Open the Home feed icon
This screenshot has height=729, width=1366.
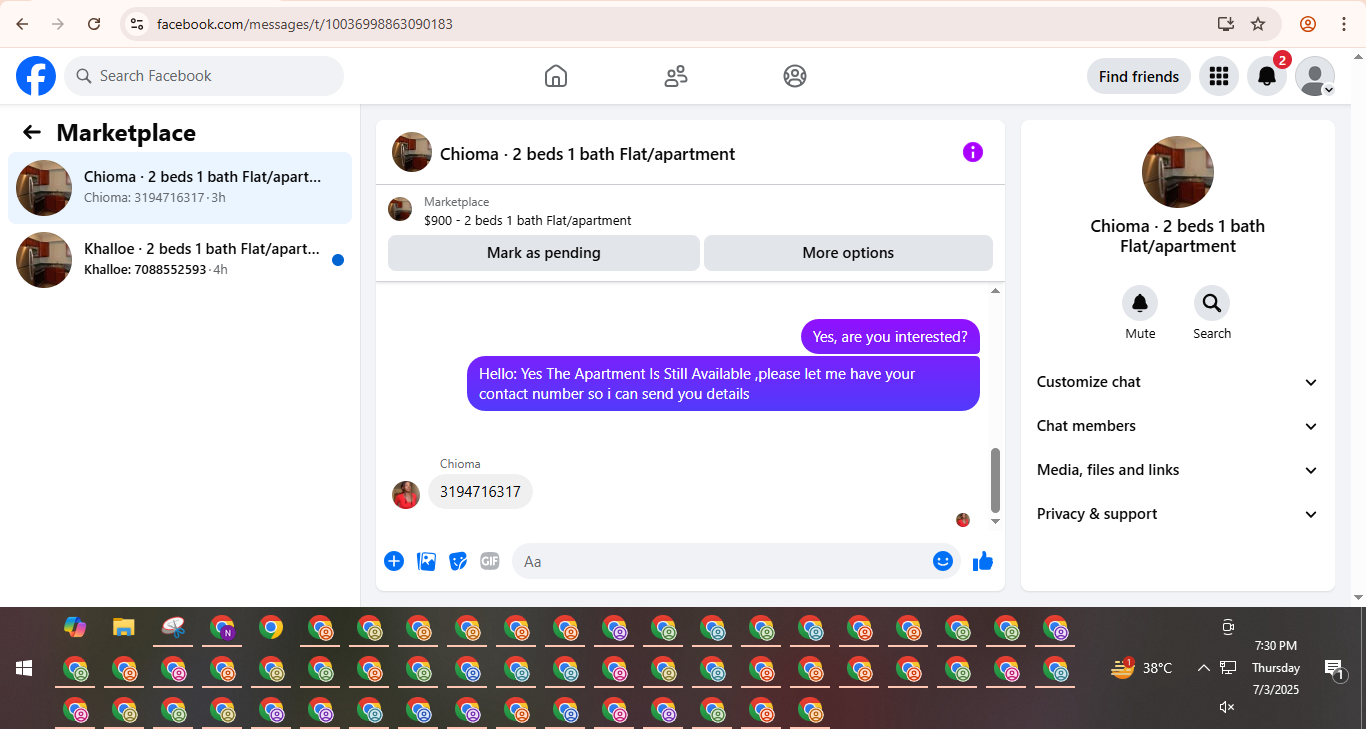[556, 76]
